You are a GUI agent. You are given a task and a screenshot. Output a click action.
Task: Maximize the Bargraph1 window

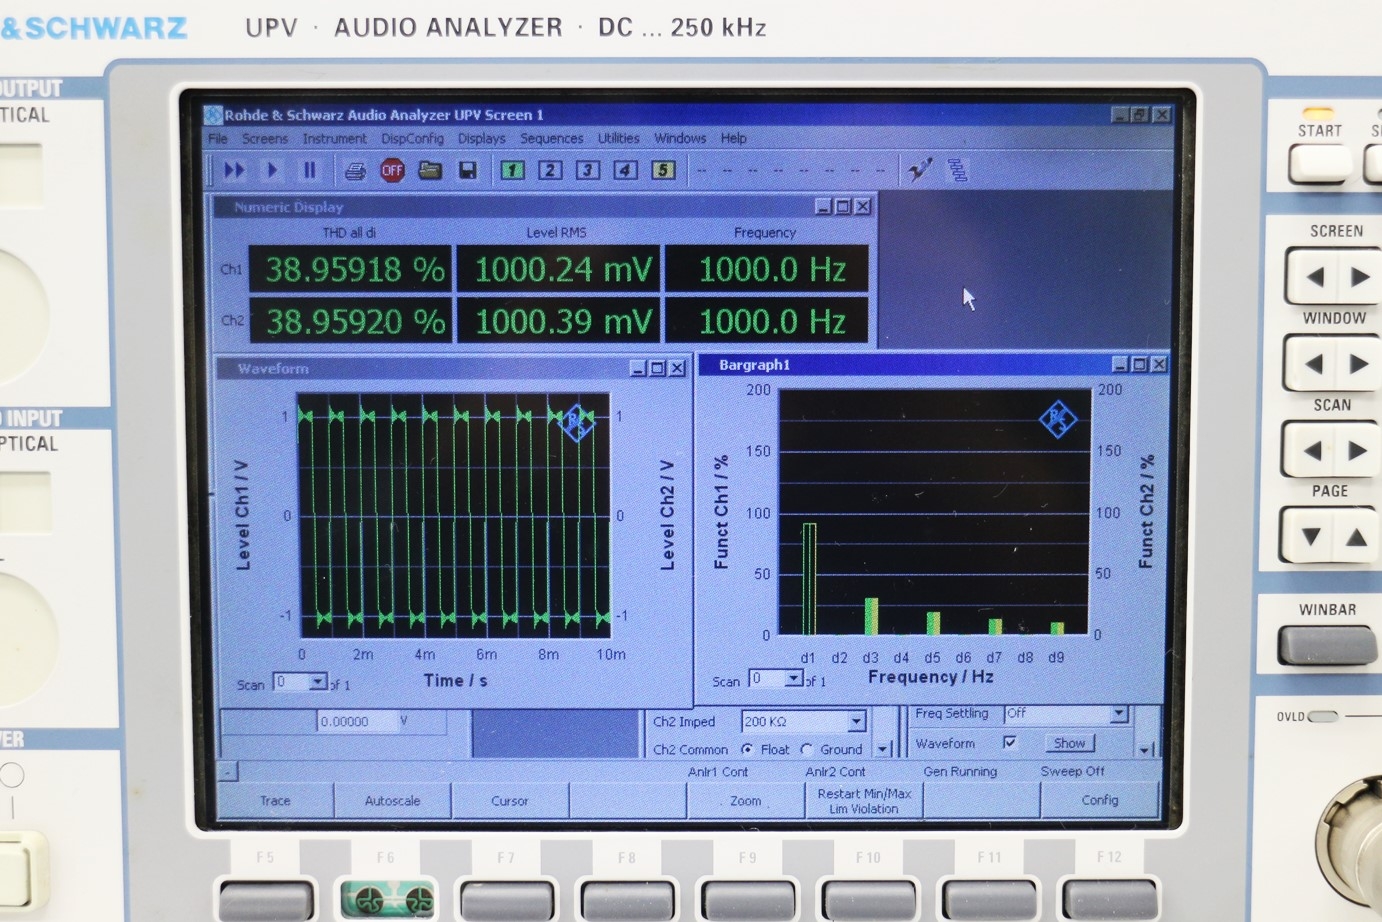(x=1139, y=364)
